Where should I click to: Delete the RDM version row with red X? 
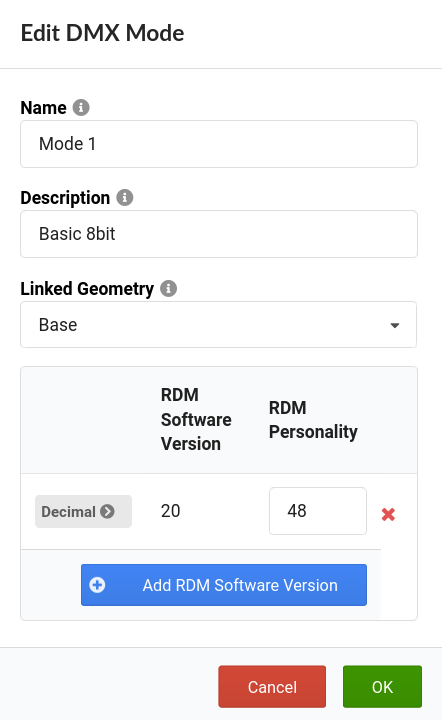[x=388, y=514]
